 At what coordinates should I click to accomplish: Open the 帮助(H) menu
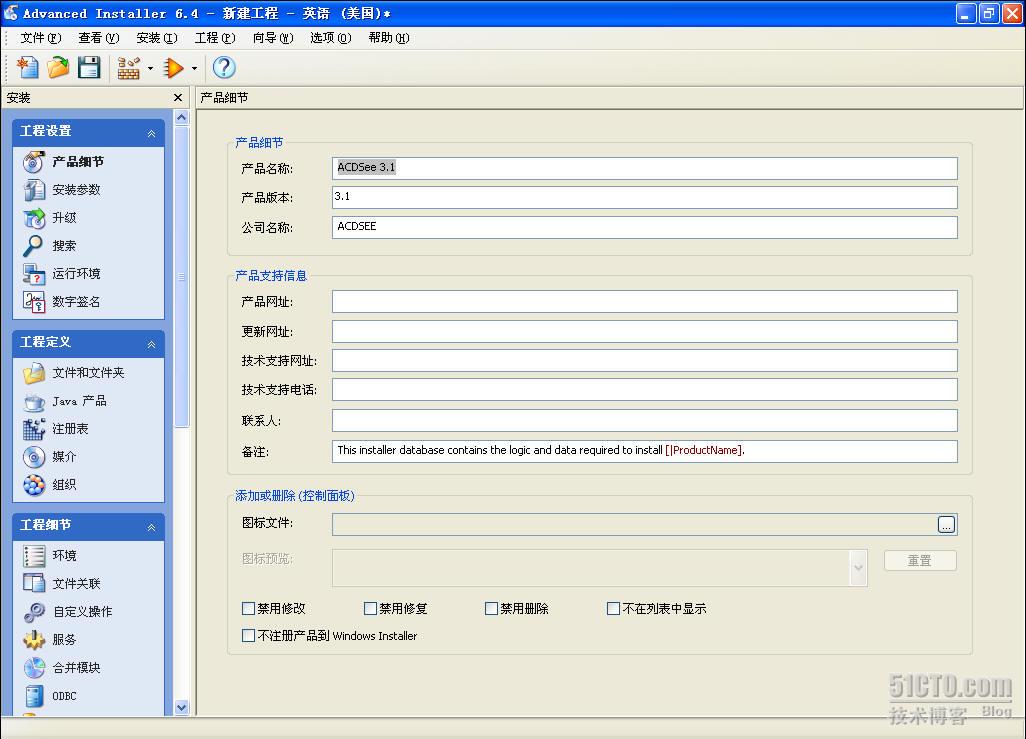tap(389, 38)
